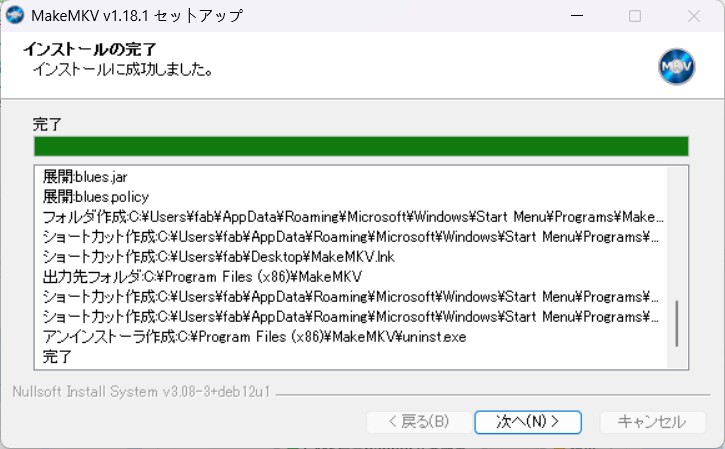Select the アンインストーラ作成 uninst.exe log line
This screenshot has width=725, height=449.
(254, 337)
